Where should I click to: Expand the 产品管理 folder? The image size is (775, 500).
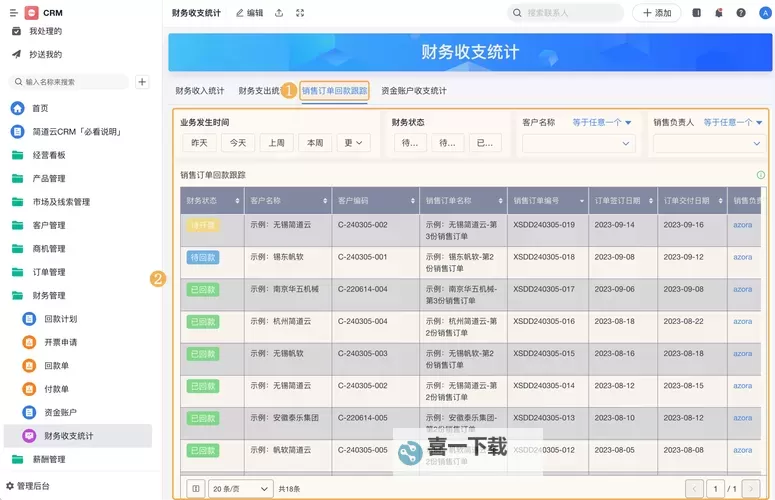tap(49, 178)
